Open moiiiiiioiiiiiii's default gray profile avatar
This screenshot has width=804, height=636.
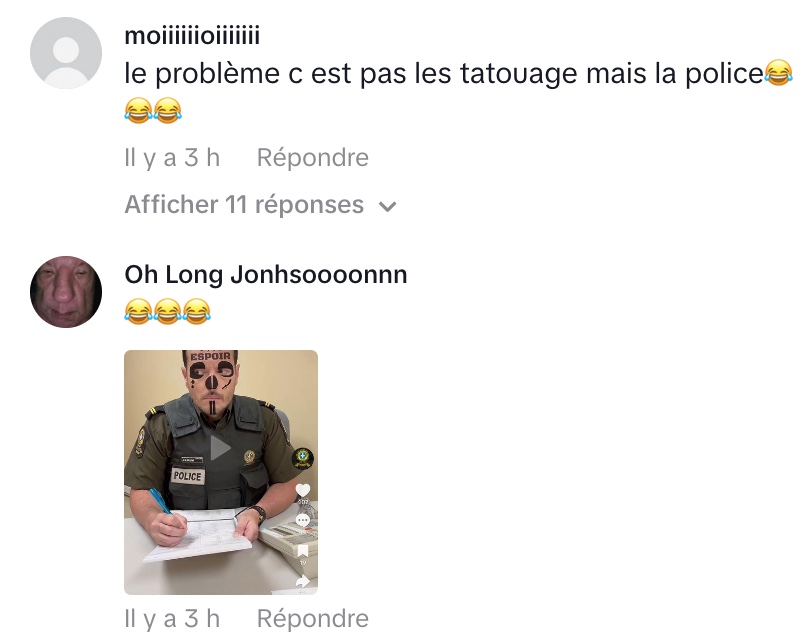click(66, 53)
